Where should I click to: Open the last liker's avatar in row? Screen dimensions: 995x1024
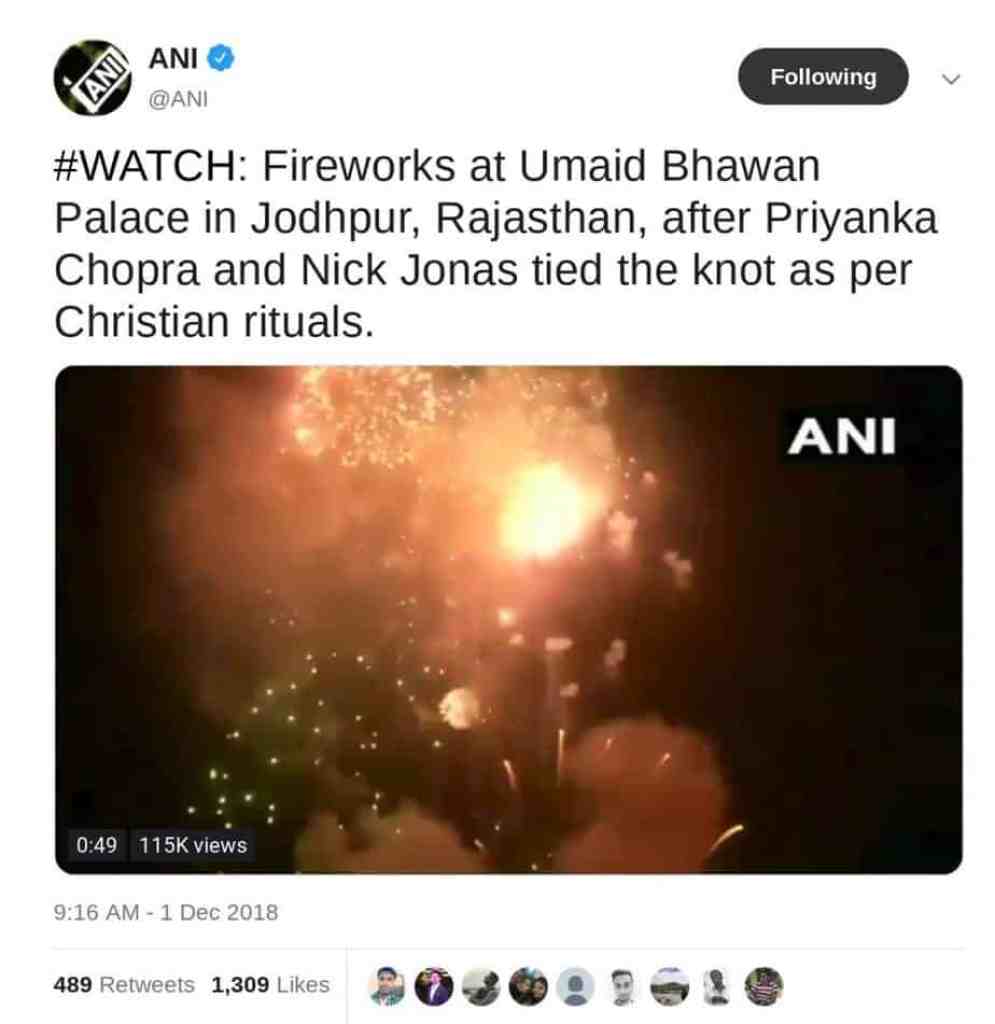point(764,985)
